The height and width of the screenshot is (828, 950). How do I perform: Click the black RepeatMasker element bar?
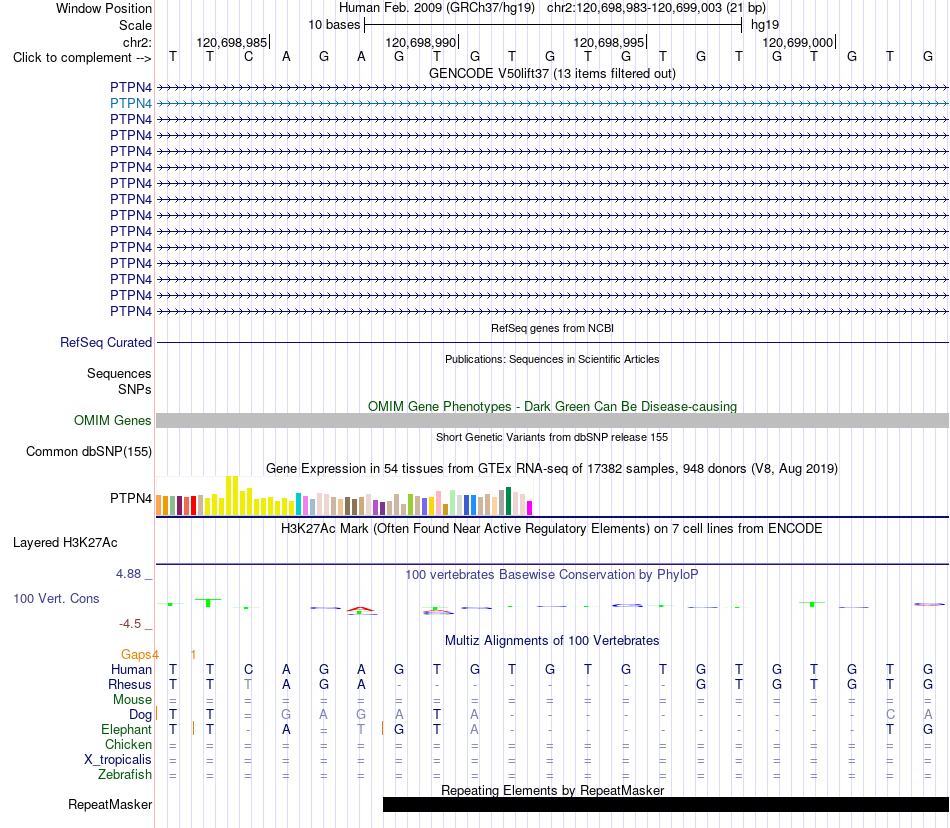point(666,804)
